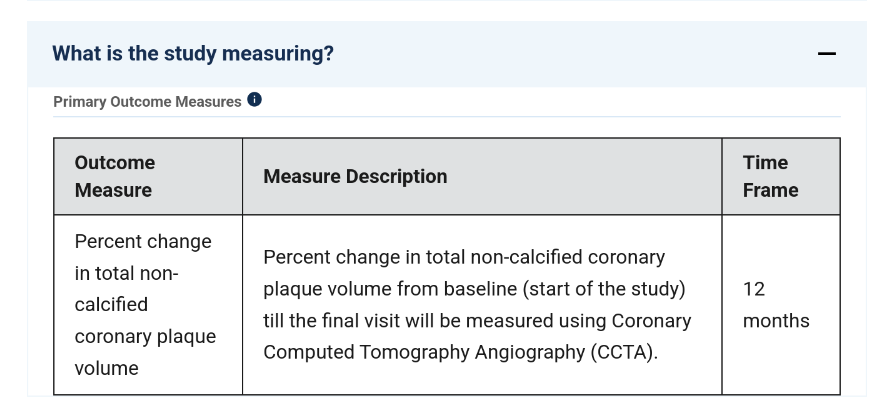
Task: Click "in total non-" in the Outcome Measure cell
Action: tap(126, 273)
